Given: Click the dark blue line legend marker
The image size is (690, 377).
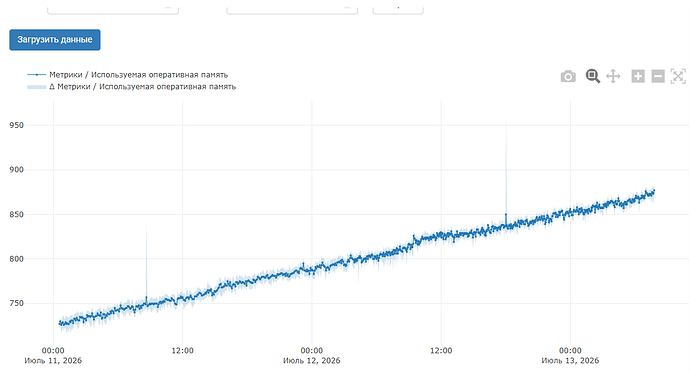Looking at the screenshot, I should [x=37, y=75].
